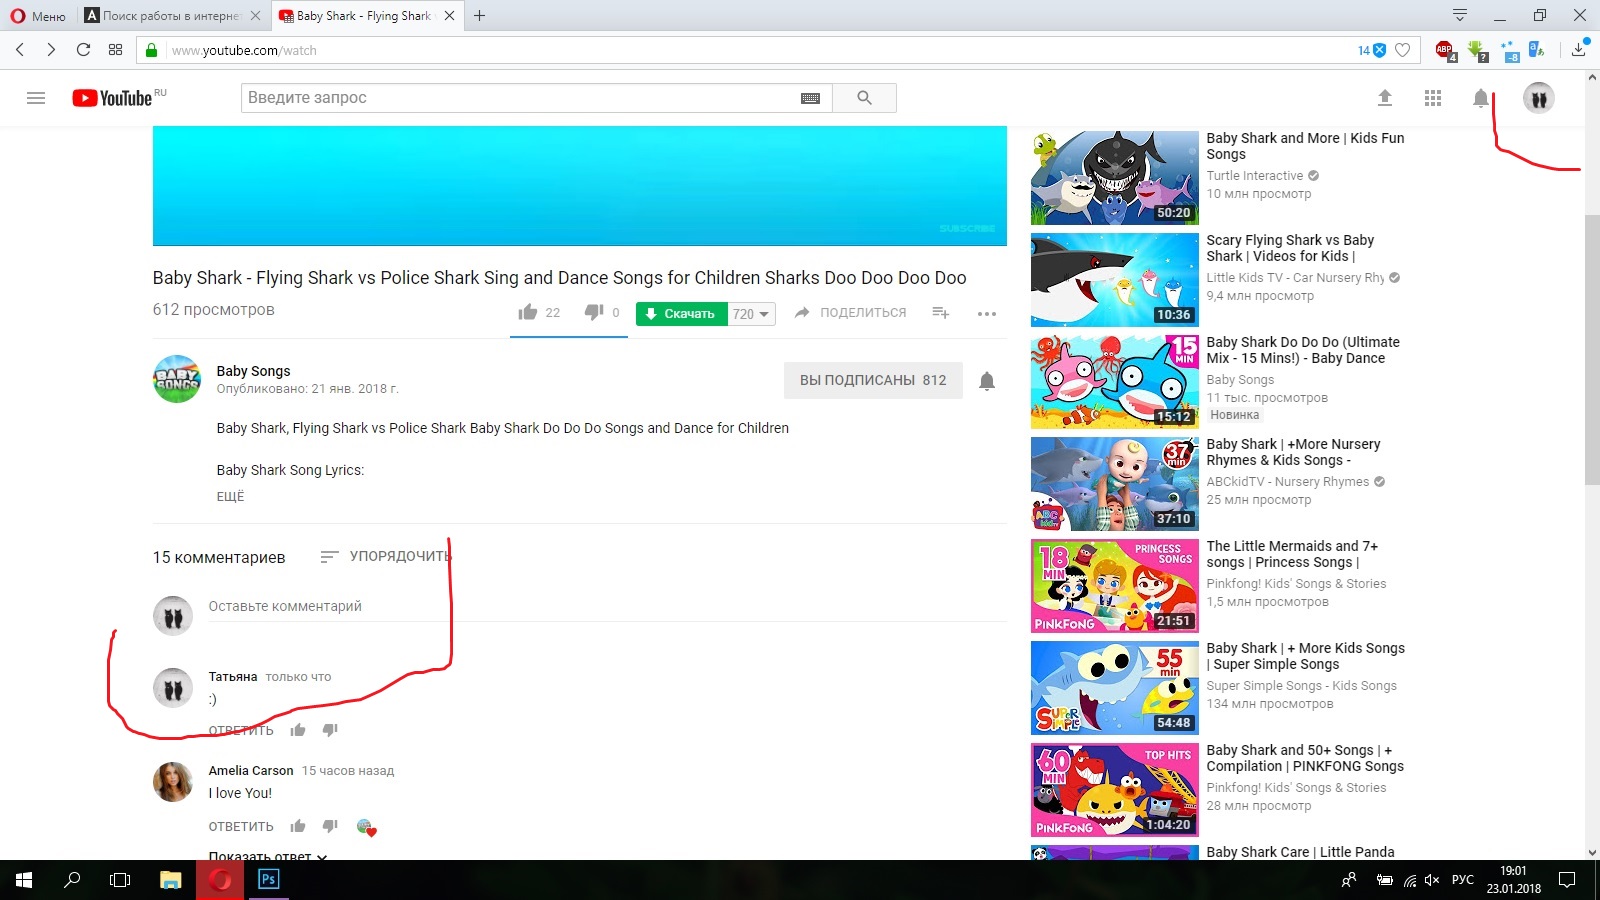Click the search magnifier button
1600x900 pixels.
pos(864,98)
